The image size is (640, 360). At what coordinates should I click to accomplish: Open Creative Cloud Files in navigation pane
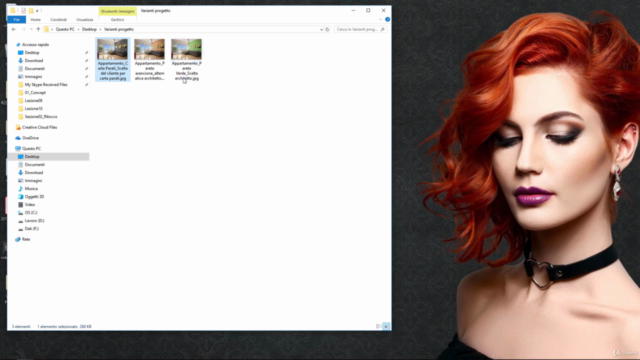coord(39,127)
